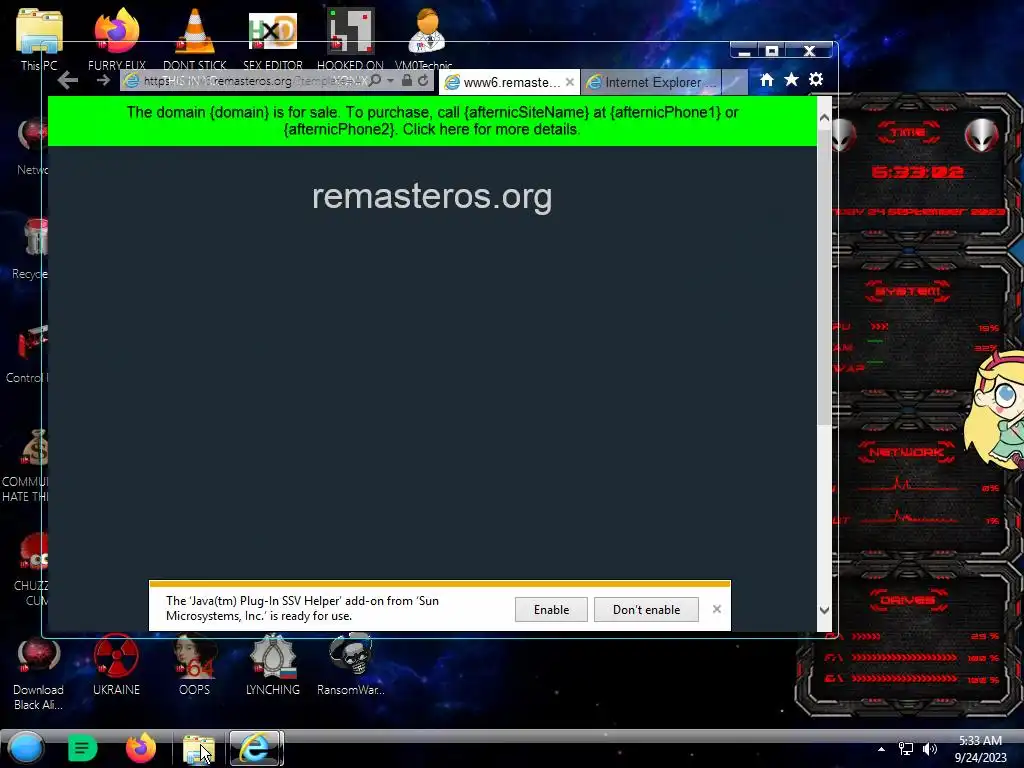The height and width of the screenshot is (768, 1024).
Task: Click the blonde cartoon character desktop mascot
Action: click(997, 410)
